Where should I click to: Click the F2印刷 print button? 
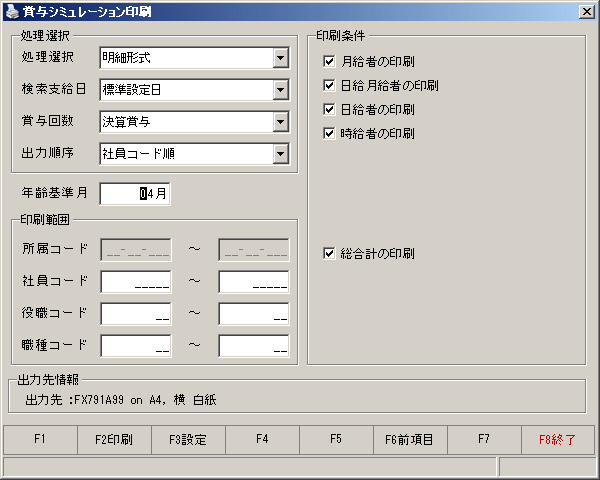click(x=114, y=439)
